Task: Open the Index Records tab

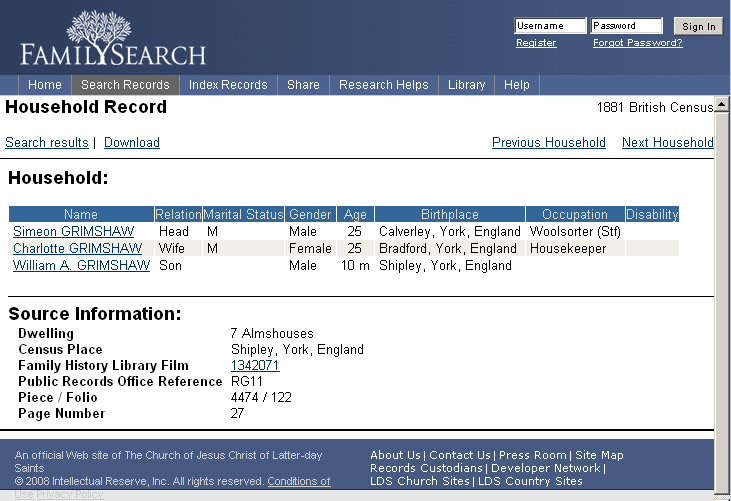Action: pos(228,85)
